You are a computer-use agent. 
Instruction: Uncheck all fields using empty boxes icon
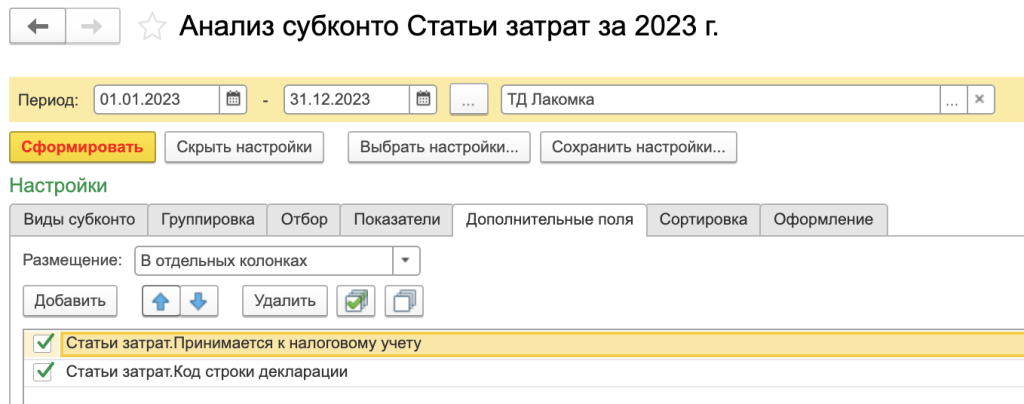click(404, 299)
